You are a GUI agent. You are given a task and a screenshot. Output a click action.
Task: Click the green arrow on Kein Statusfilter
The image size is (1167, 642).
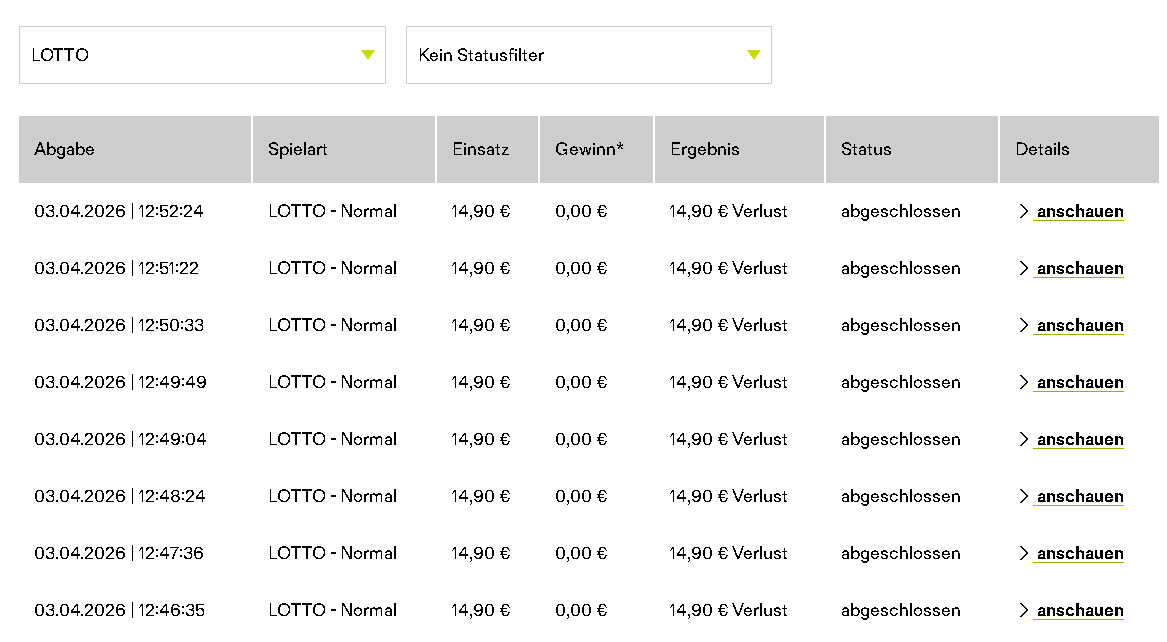click(754, 55)
